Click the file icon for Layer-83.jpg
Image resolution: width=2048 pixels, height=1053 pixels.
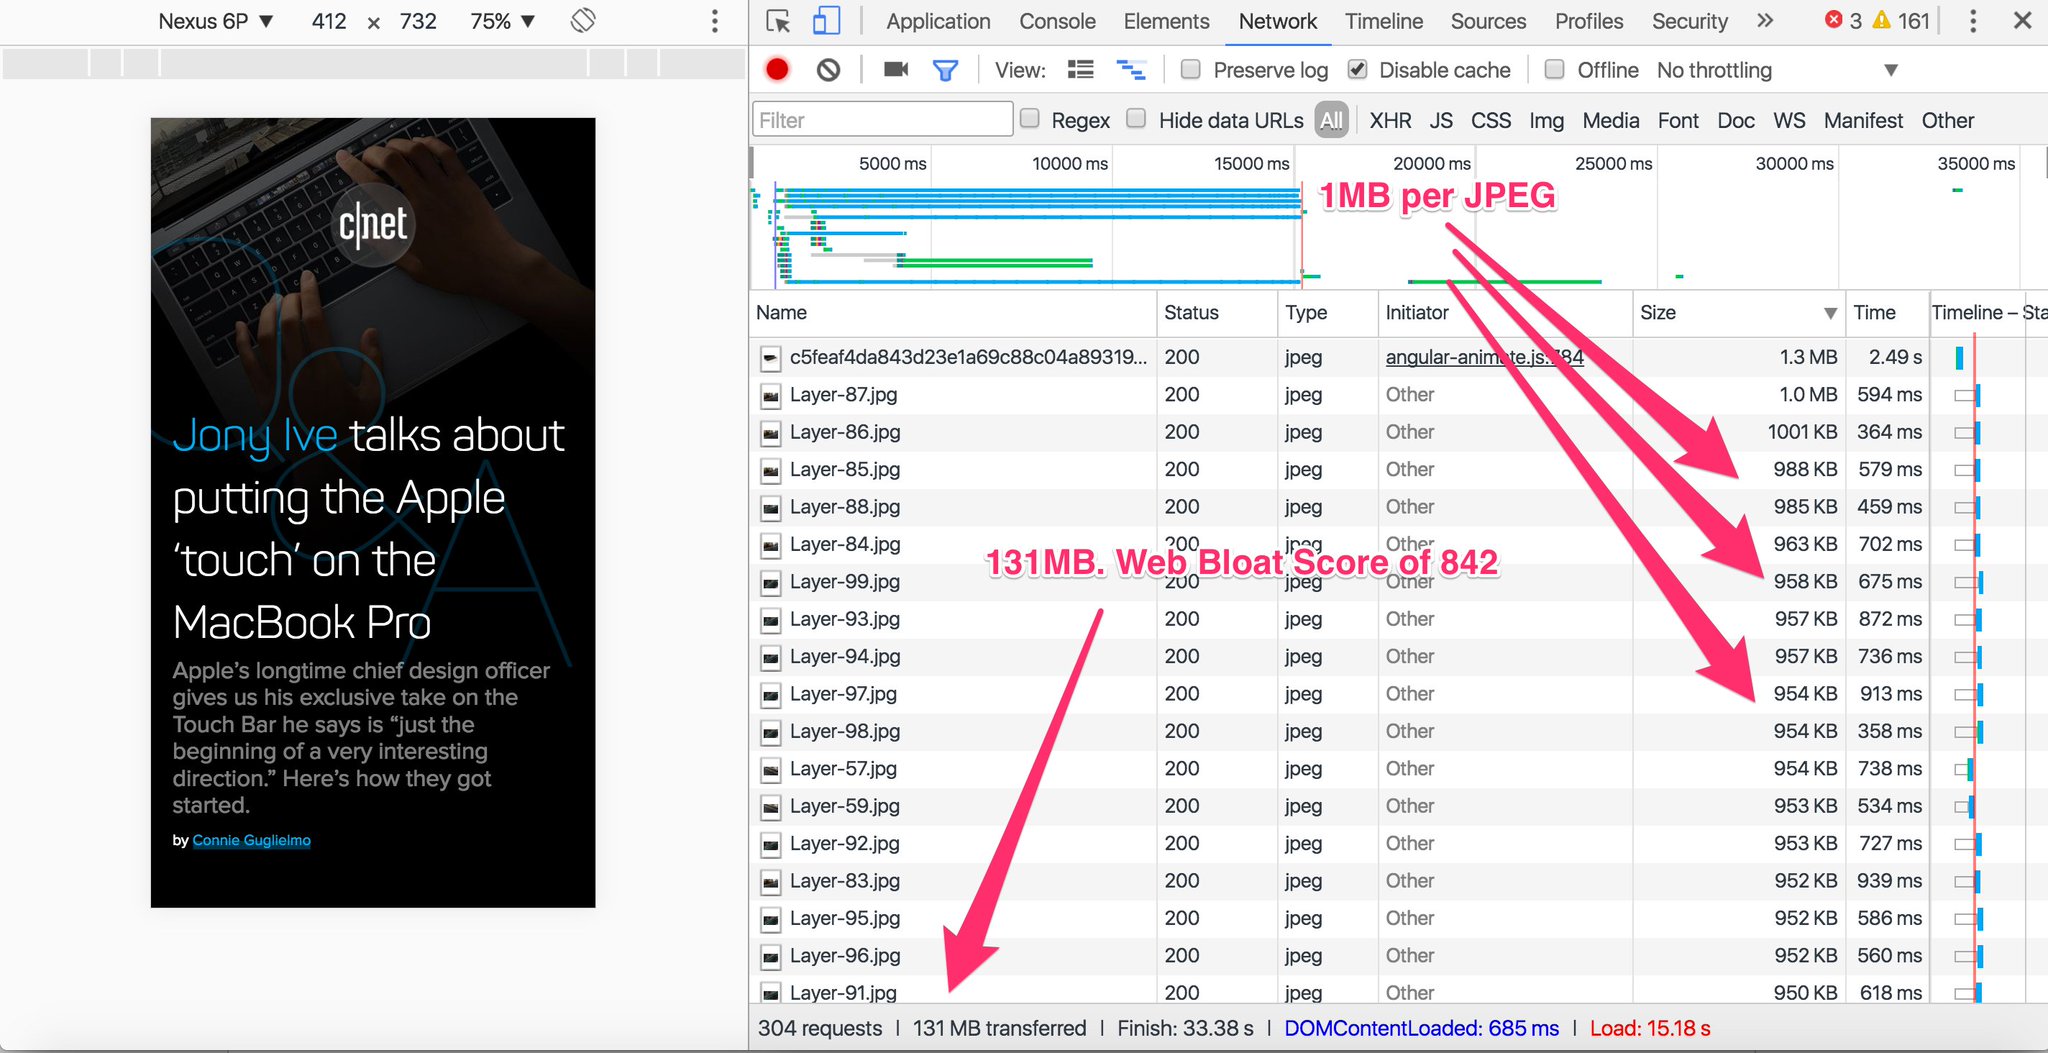coord(770,882)
